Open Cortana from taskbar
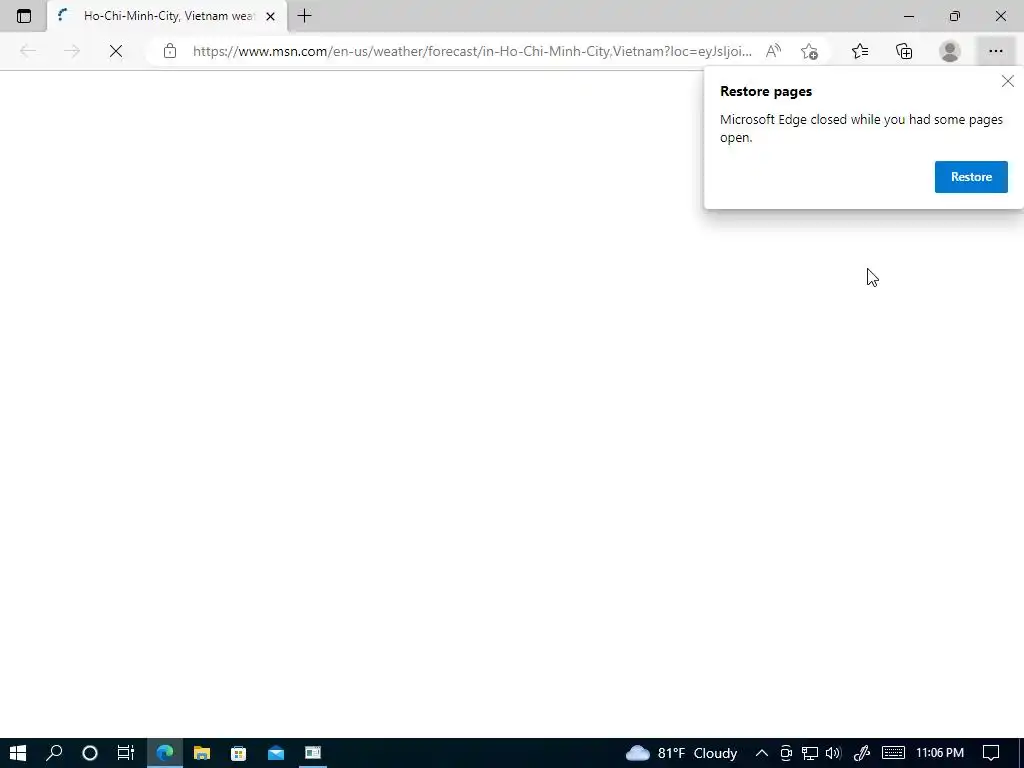This screenshot has height=768, width=1024. [90, 753]
